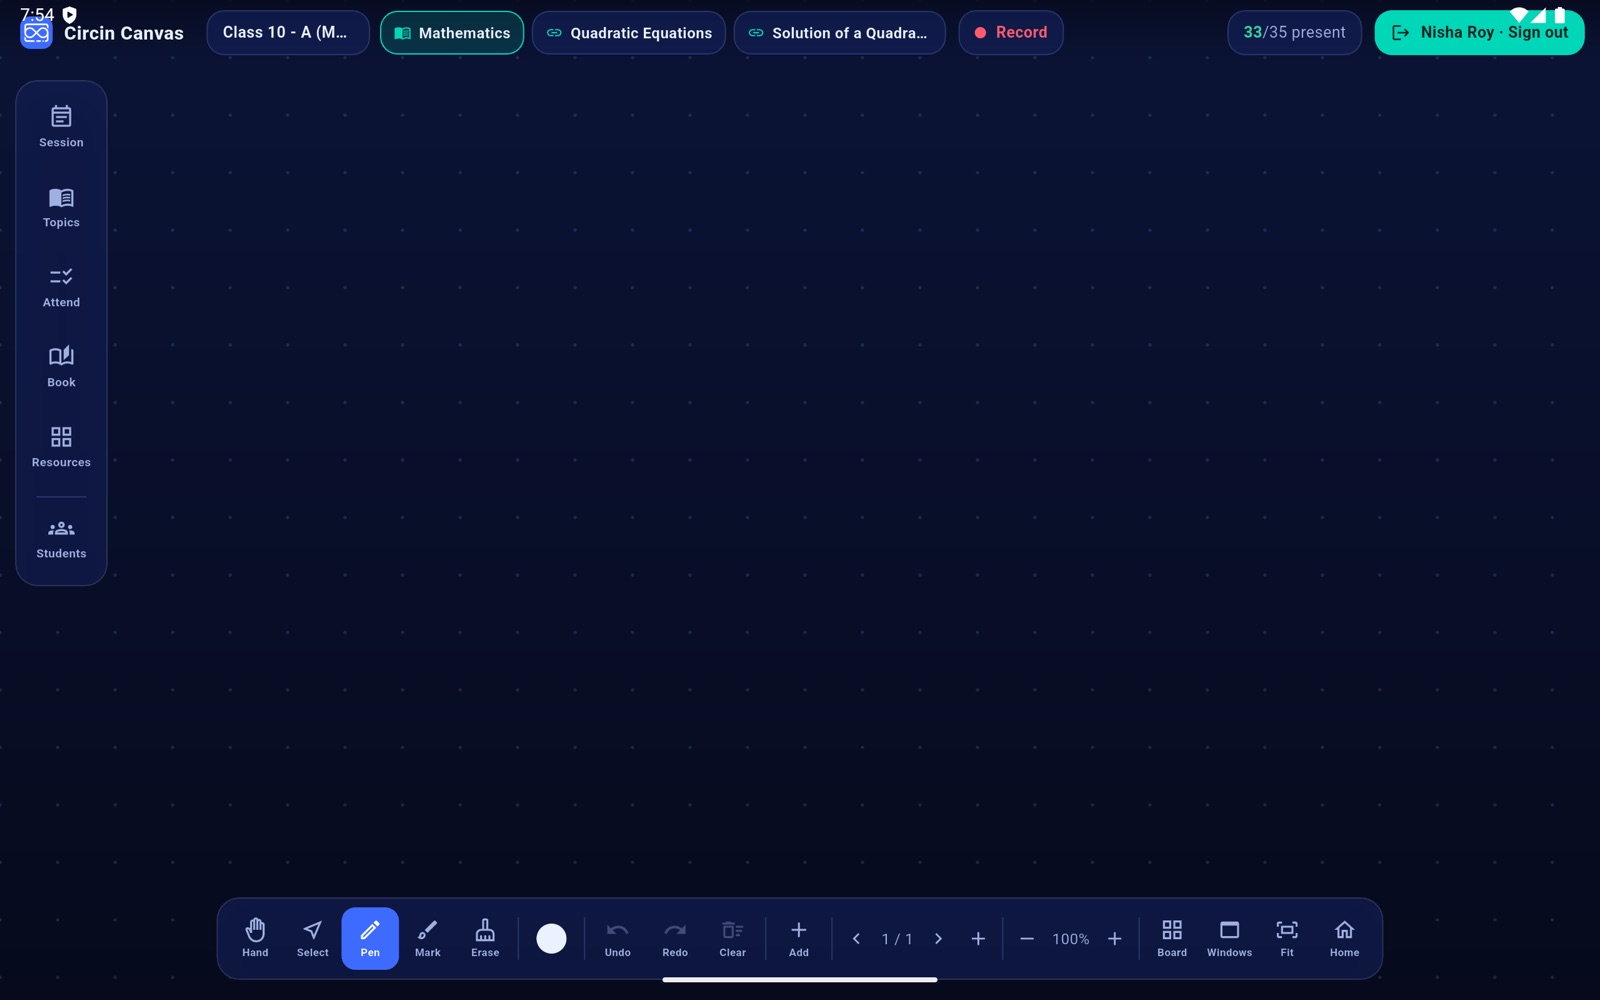Open the Quadratic Equations chapter chip
The width and height of the screenshot is (1600, 1000).
(x=629, y=32)
